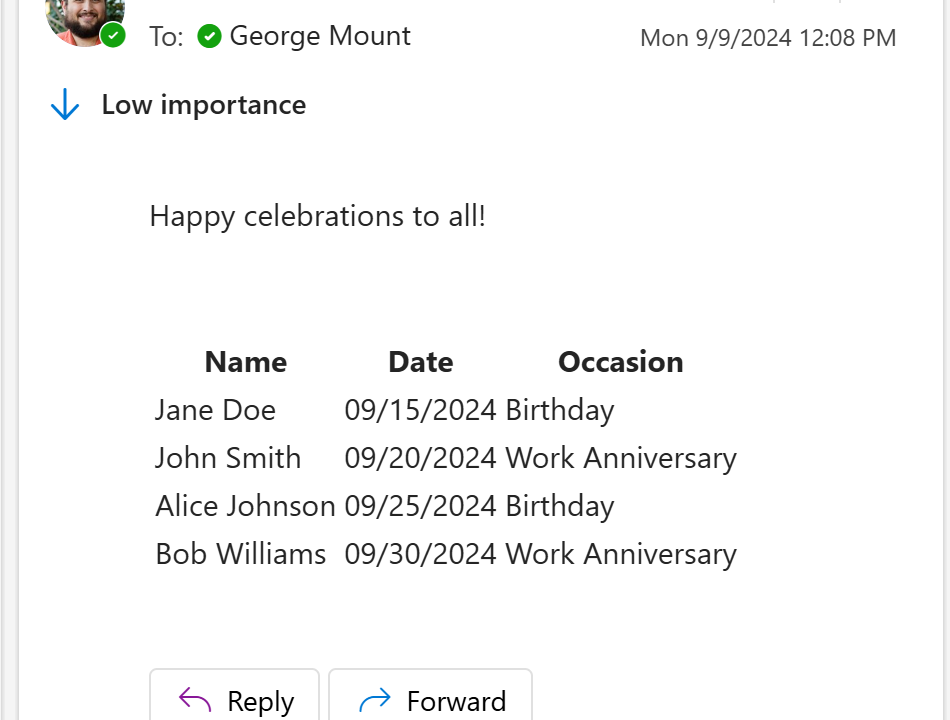Click Bob Williams in the table

(241, 554)
